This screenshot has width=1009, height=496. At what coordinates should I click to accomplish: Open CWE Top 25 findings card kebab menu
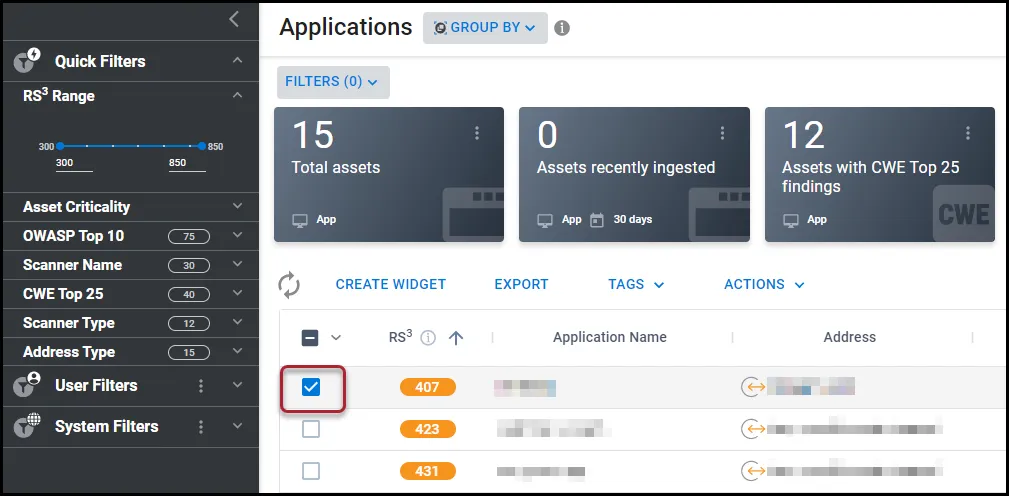[968, 133]
